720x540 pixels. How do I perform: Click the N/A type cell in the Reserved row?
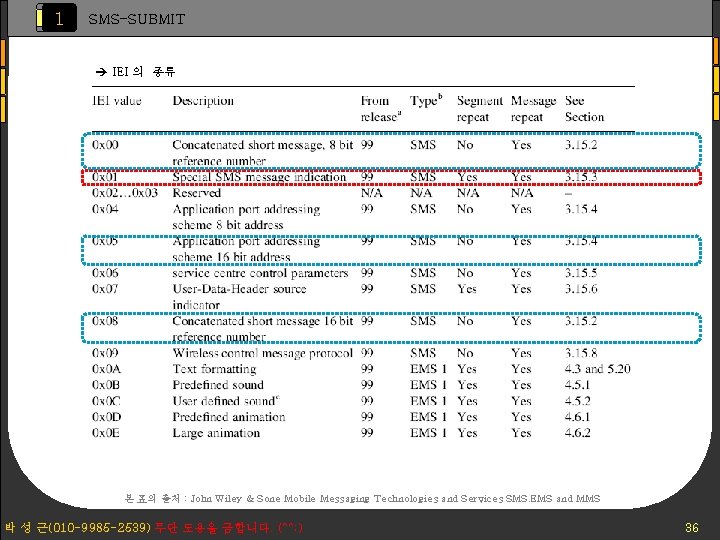tap(421, 193)
